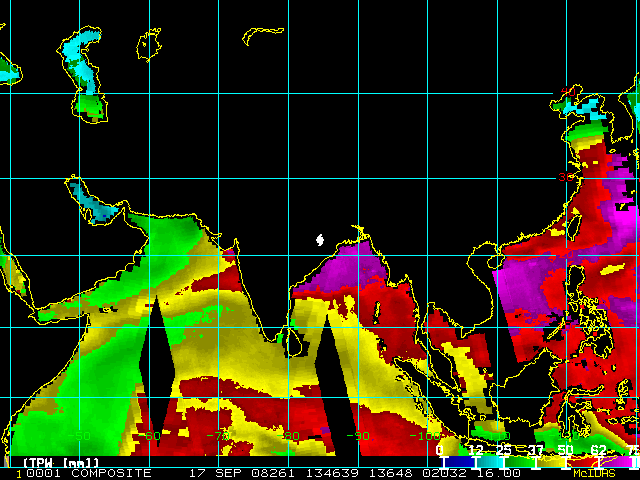Click the "12" color bar tick label
The width and height of the screenshot is (640, 480).
coord(476,450)
